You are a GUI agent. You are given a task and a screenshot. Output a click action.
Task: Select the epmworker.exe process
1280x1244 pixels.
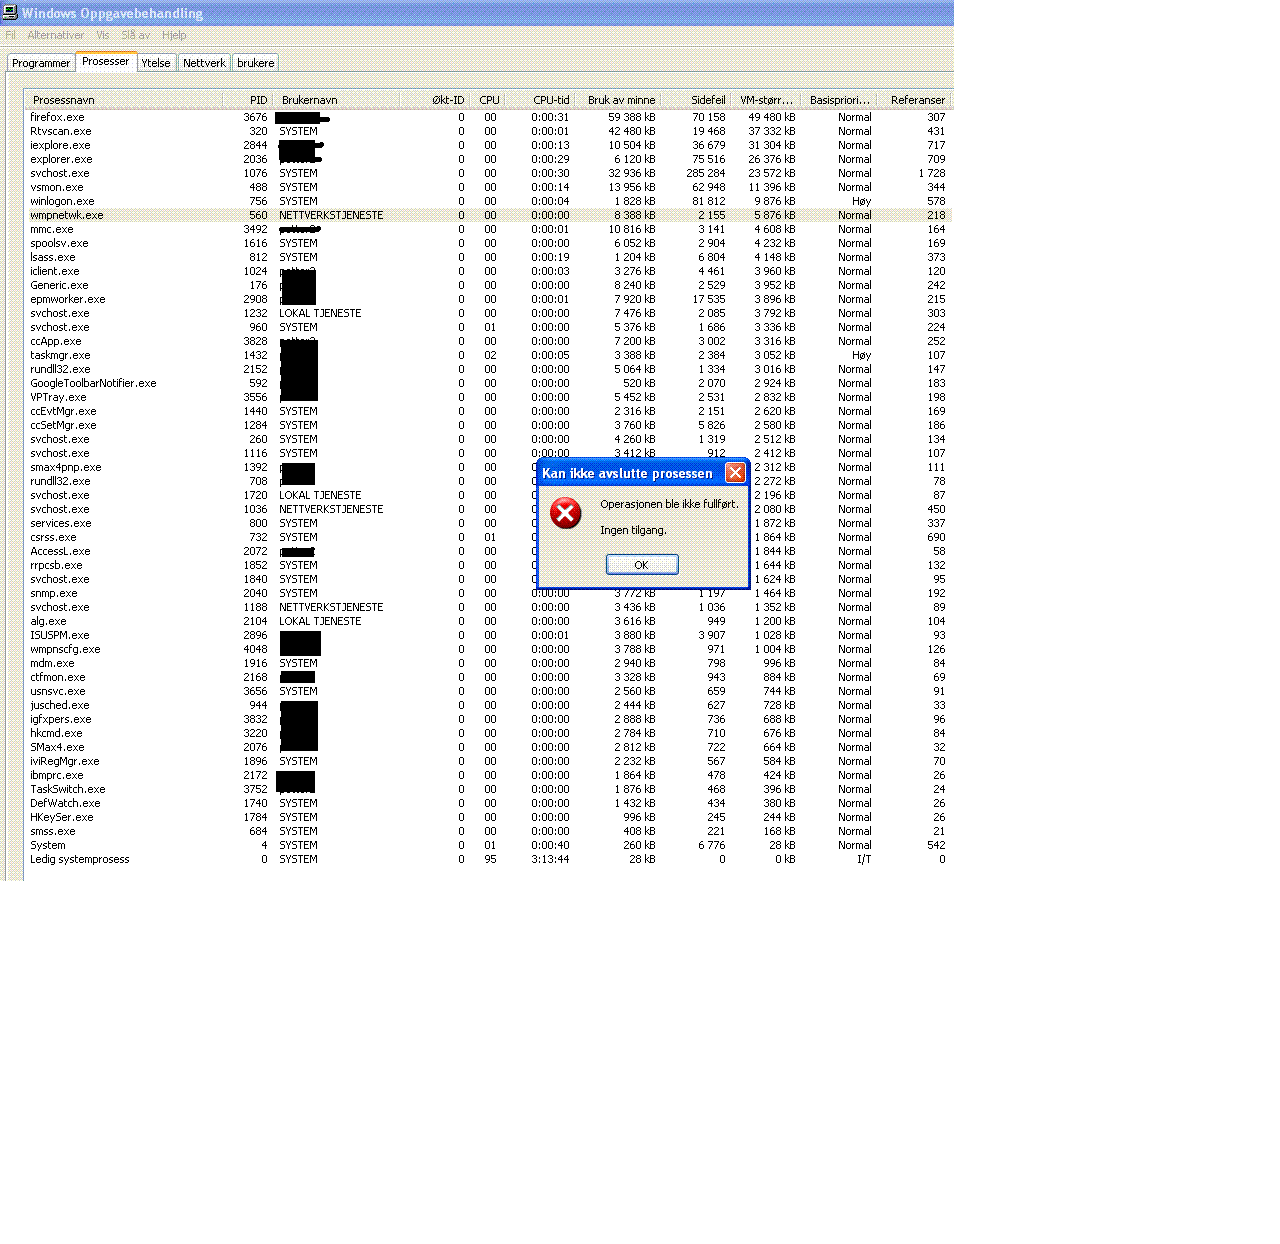tap(488, 299)
